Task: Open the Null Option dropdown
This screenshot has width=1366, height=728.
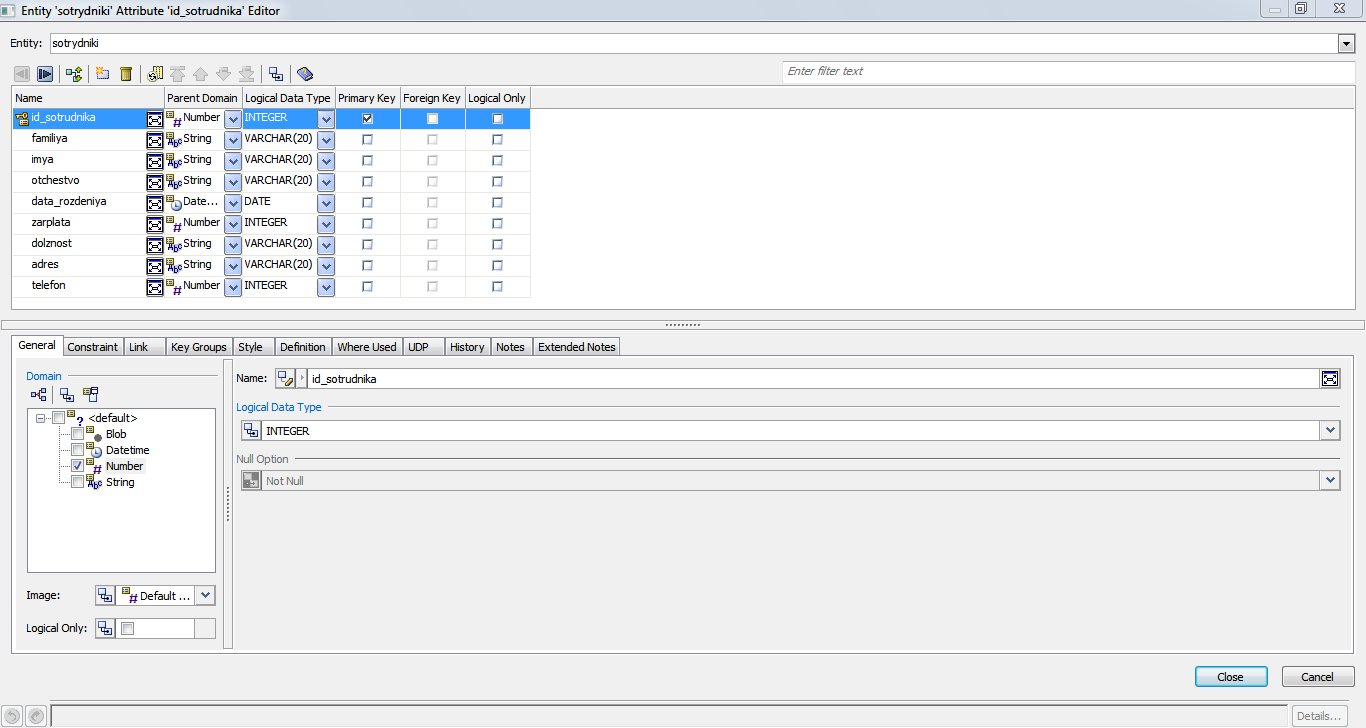Action: point(1330,480)
